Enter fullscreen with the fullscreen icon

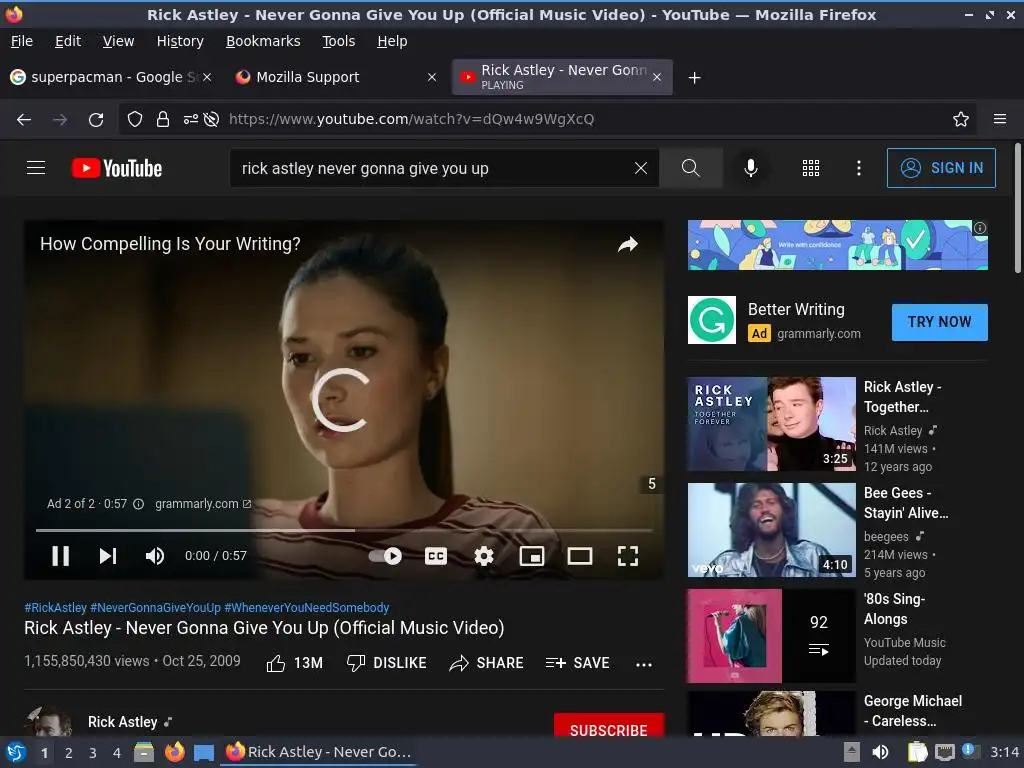[x=628, y=556]
